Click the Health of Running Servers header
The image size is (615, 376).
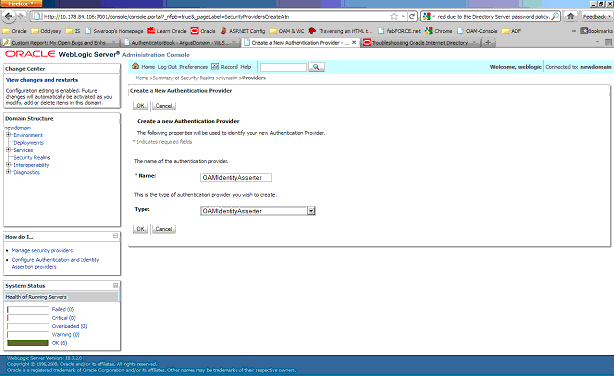pos(61,297)
